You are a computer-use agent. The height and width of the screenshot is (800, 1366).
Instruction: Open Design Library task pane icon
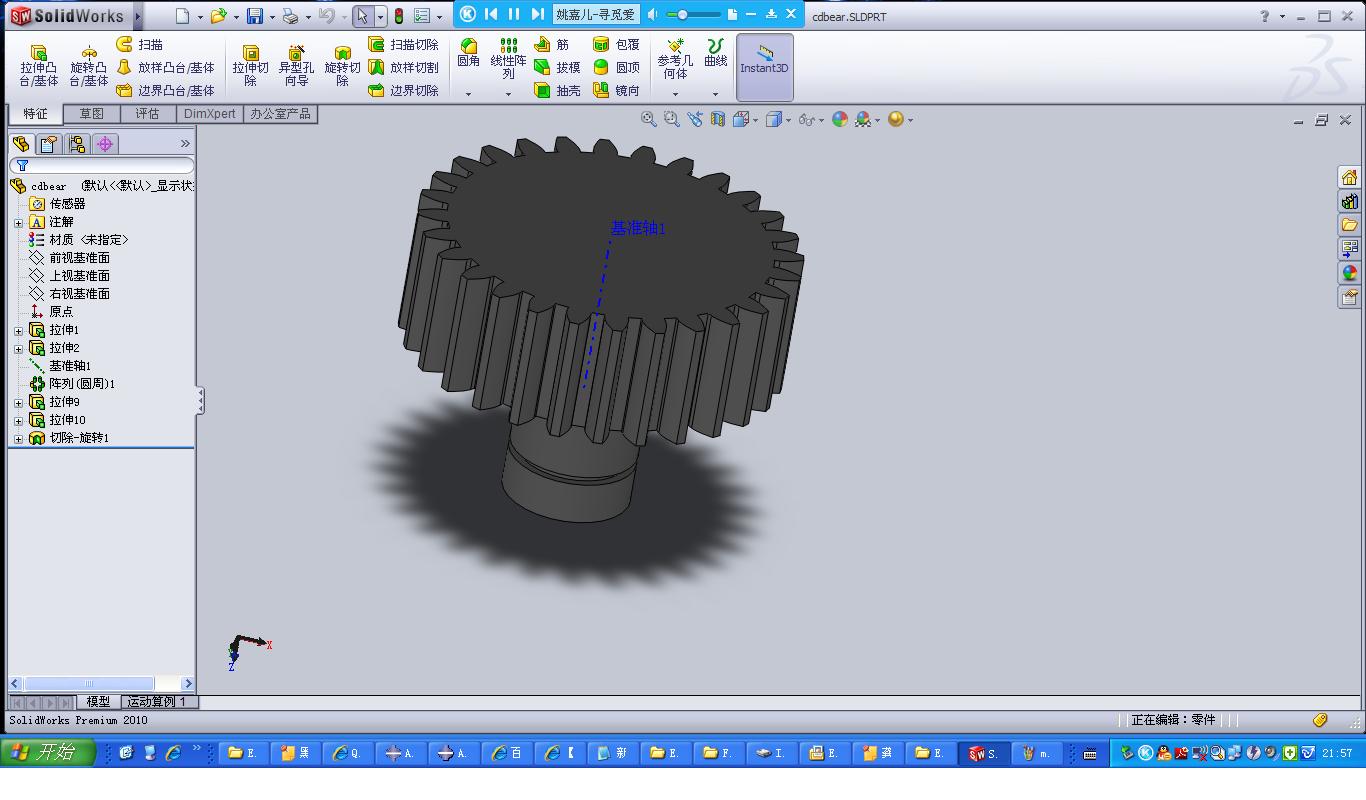pos(1349,201)
